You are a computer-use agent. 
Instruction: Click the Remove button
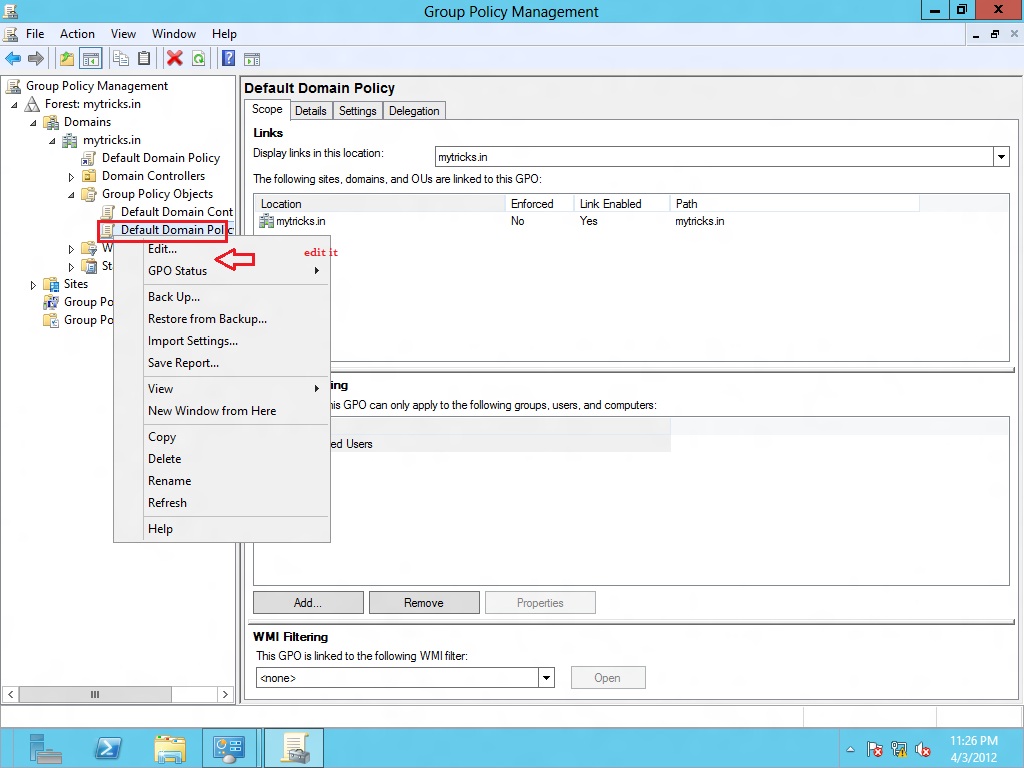click(424, 603)
